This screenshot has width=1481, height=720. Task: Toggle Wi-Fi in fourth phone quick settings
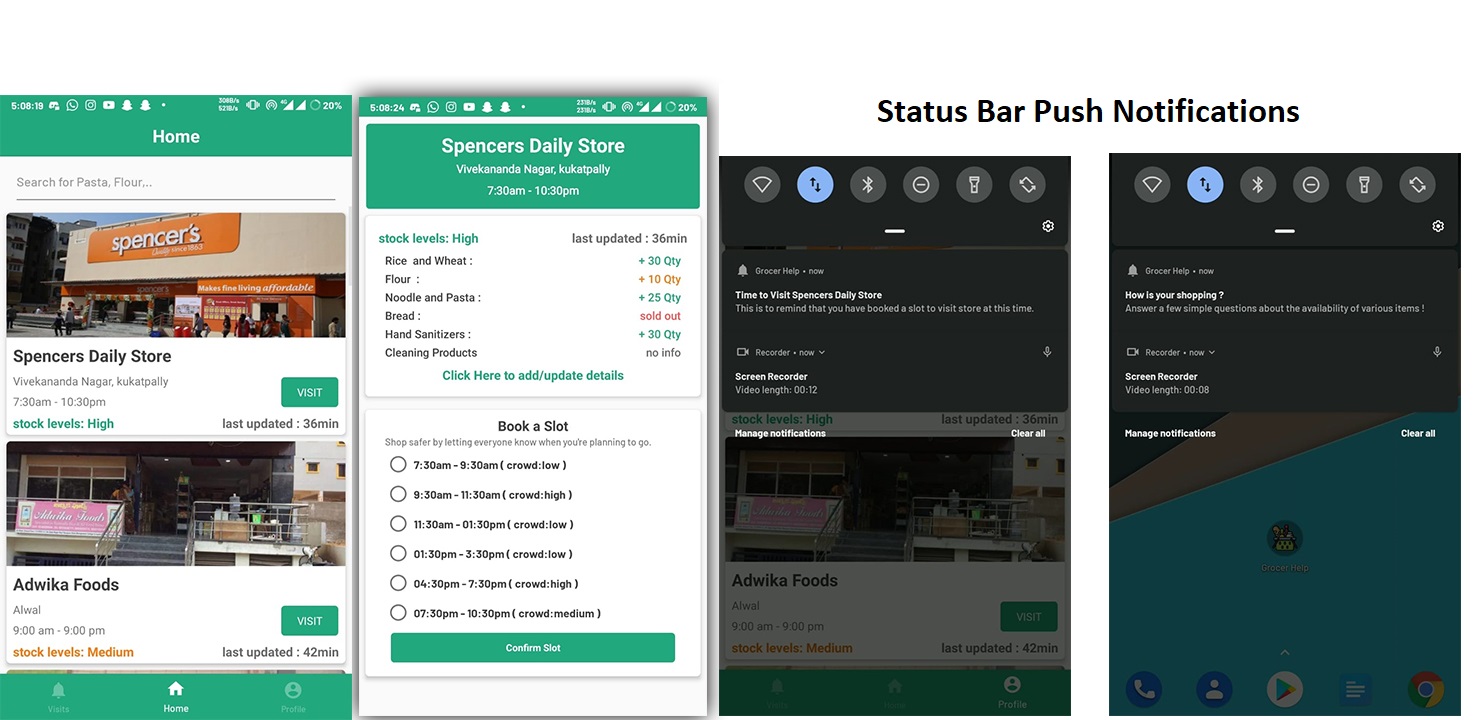(x=1152, y=184)
